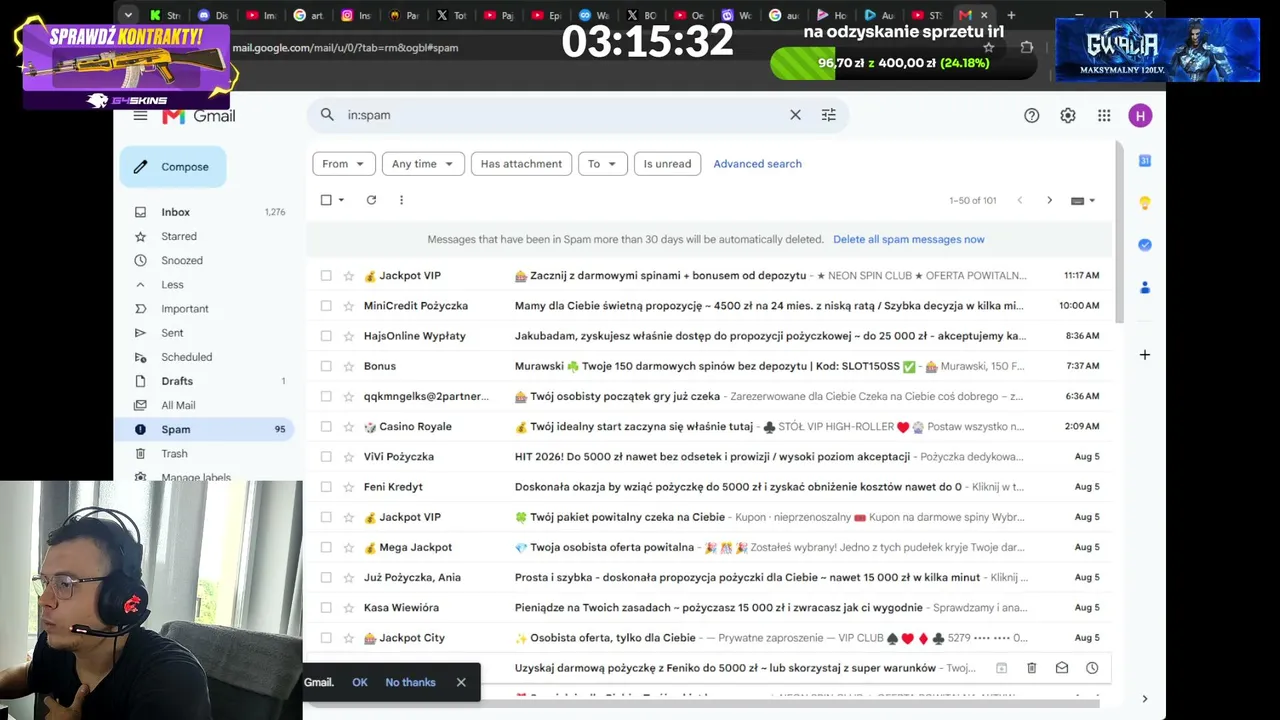Open the Google account avatar
The width and height of the screenshot is (1280, 720).
(1140, 116)
